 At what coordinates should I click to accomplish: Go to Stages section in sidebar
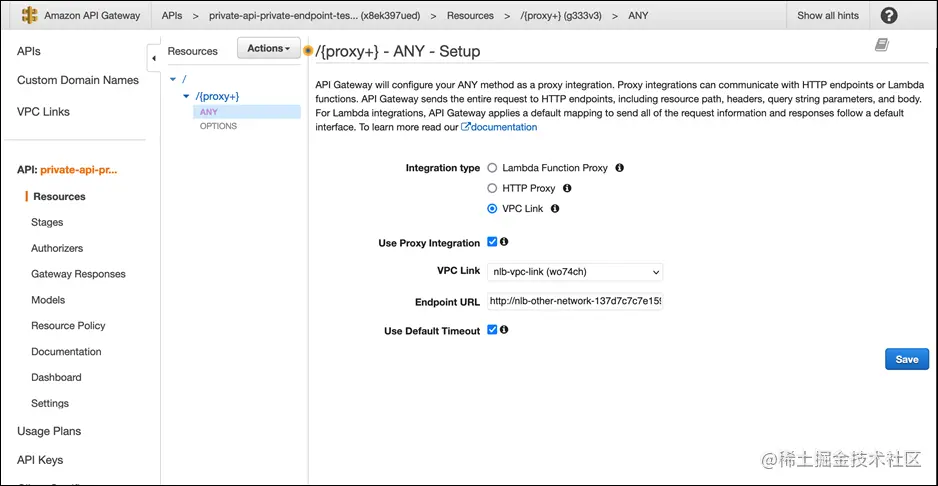click(47, 222)
